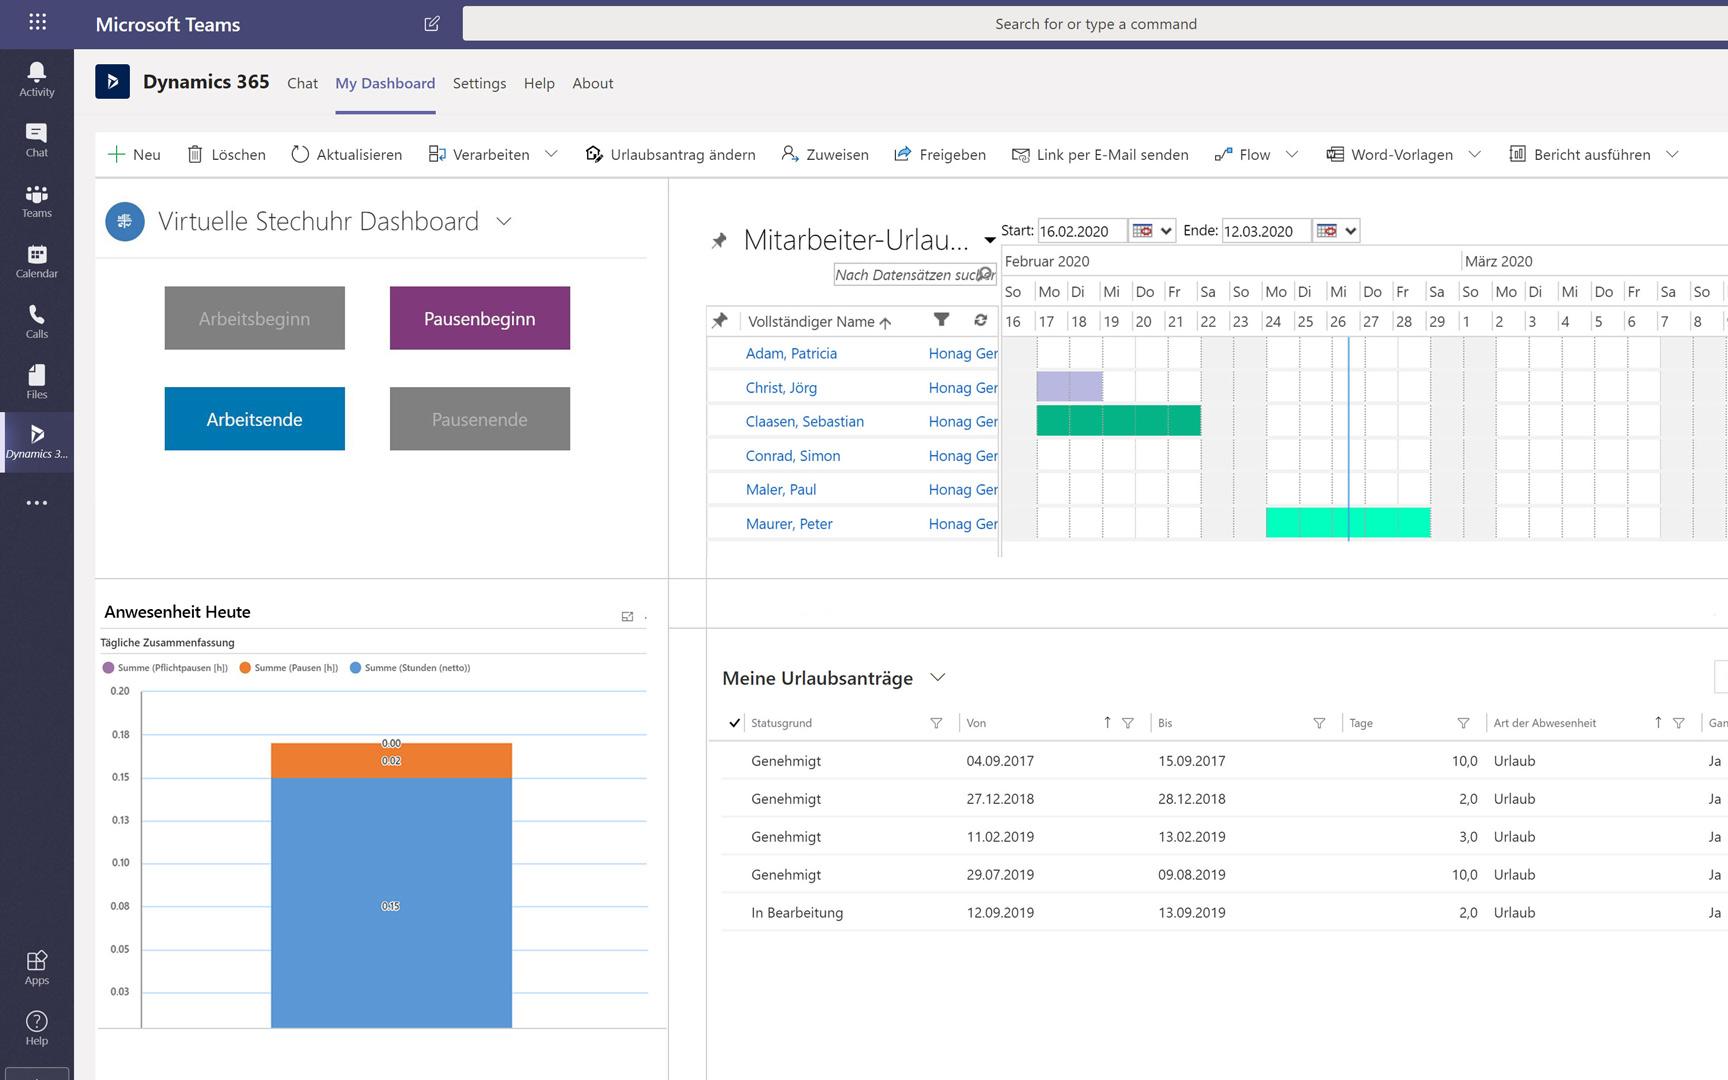Open Virtuelle Stechuhr Dashboard selector chevron
The image size is (1728, 1080).
(x=504, y=221)
